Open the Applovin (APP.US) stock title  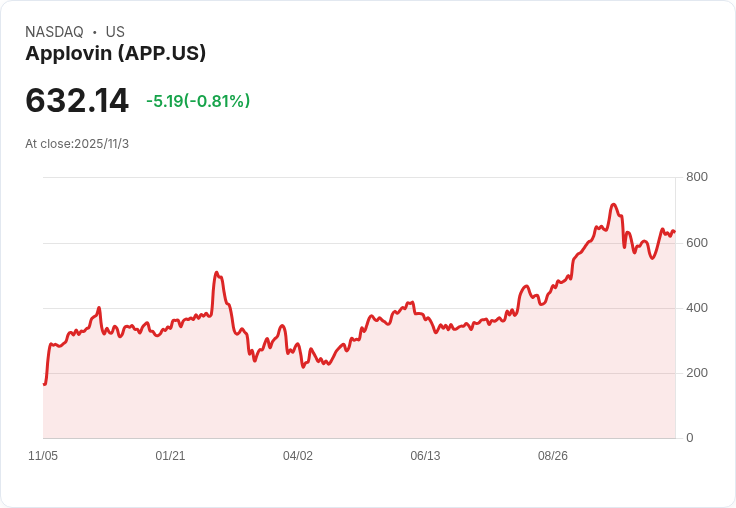click(x=115, y=54)
